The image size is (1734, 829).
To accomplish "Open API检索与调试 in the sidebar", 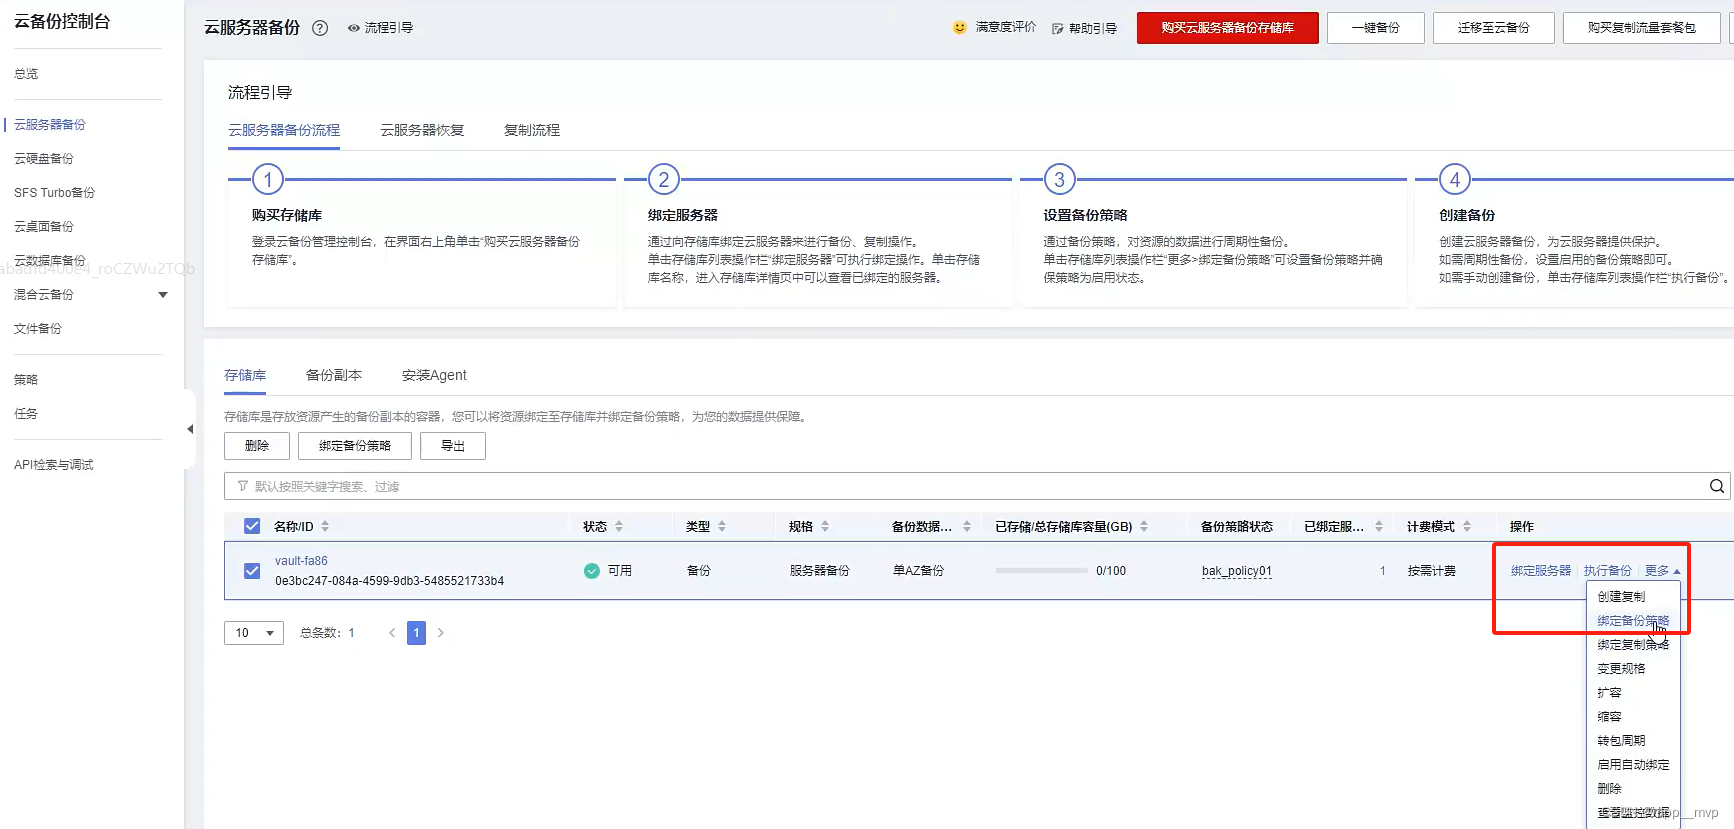I will 54,465.
